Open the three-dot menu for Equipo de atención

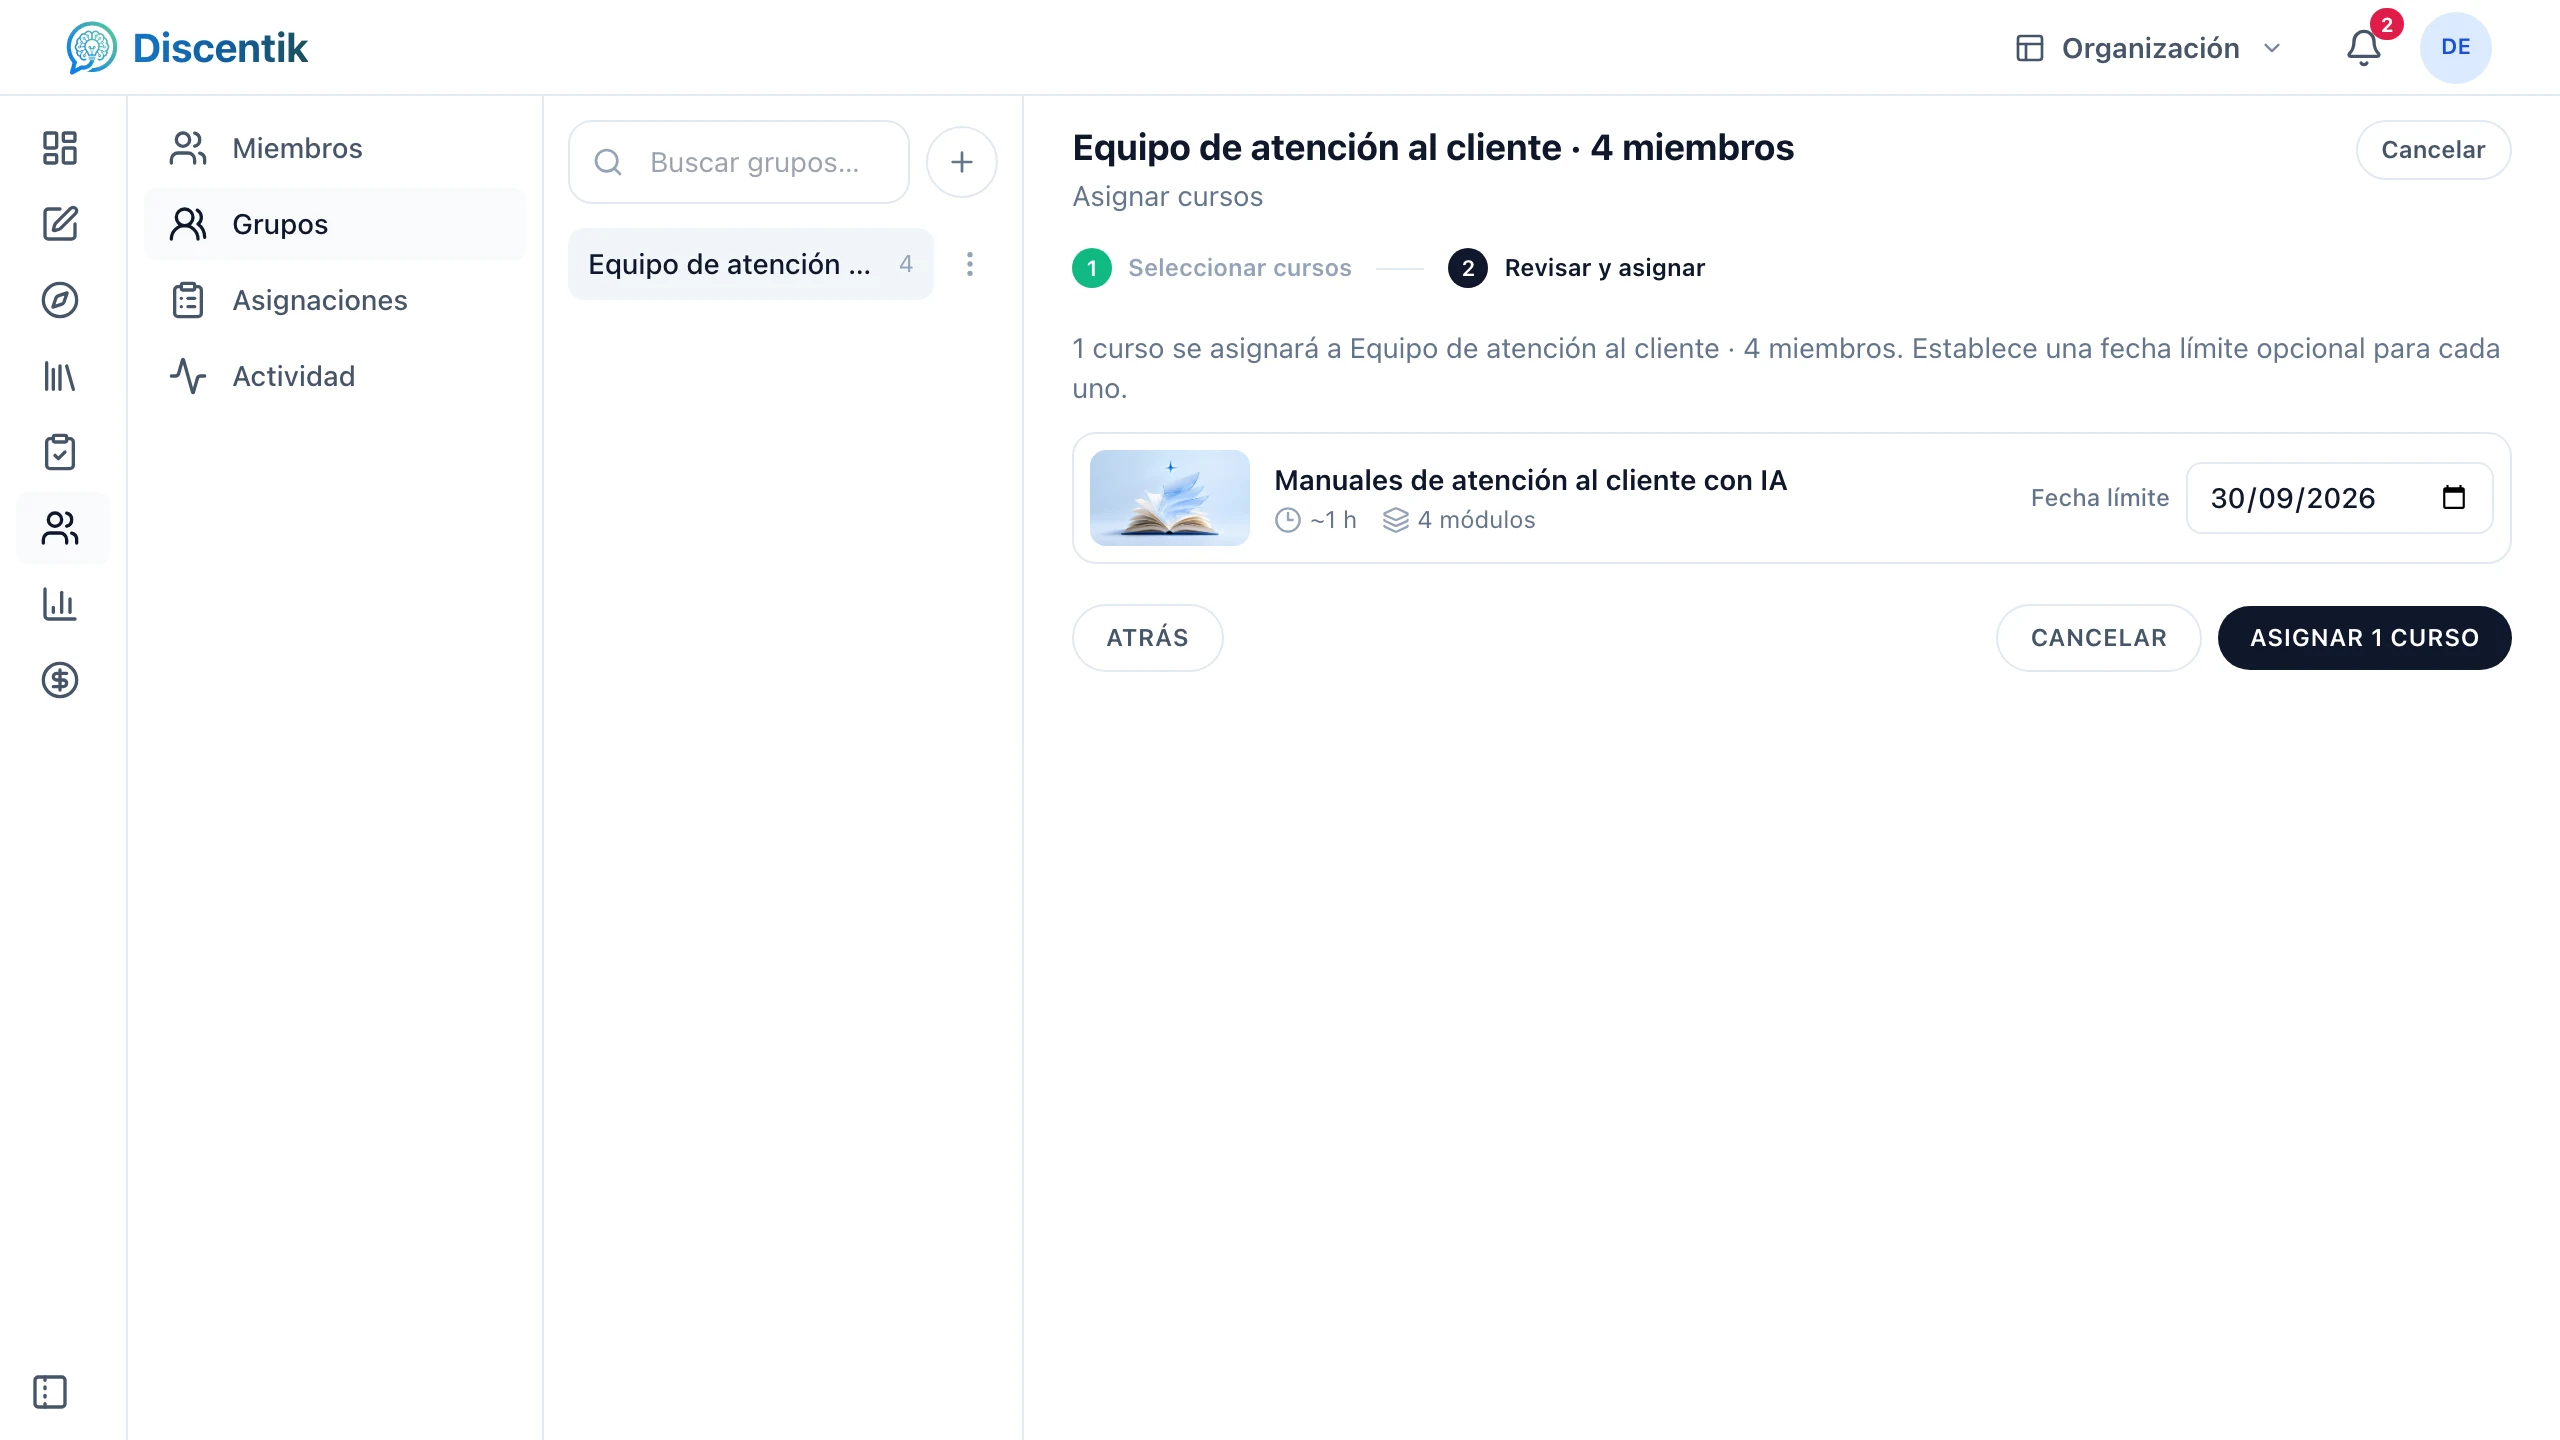click(x=969, y=264)
